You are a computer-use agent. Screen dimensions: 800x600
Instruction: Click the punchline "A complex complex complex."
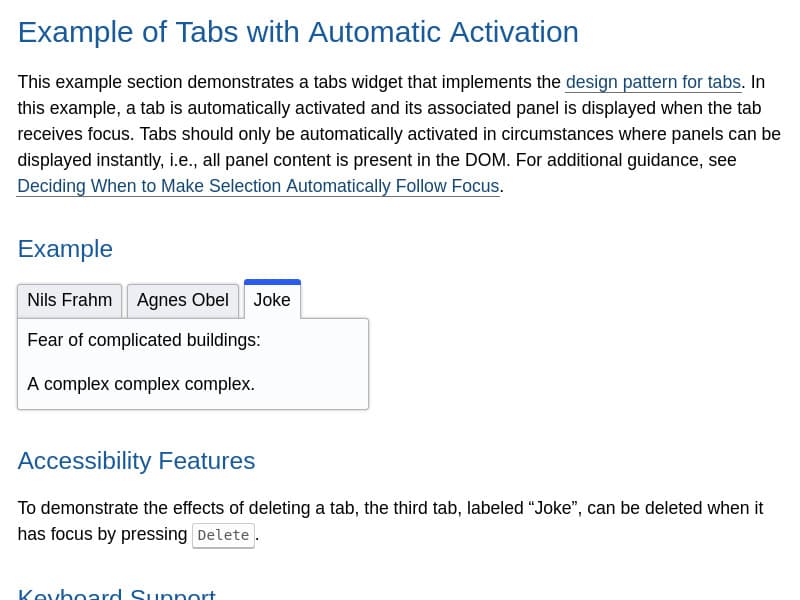(140, 384)
